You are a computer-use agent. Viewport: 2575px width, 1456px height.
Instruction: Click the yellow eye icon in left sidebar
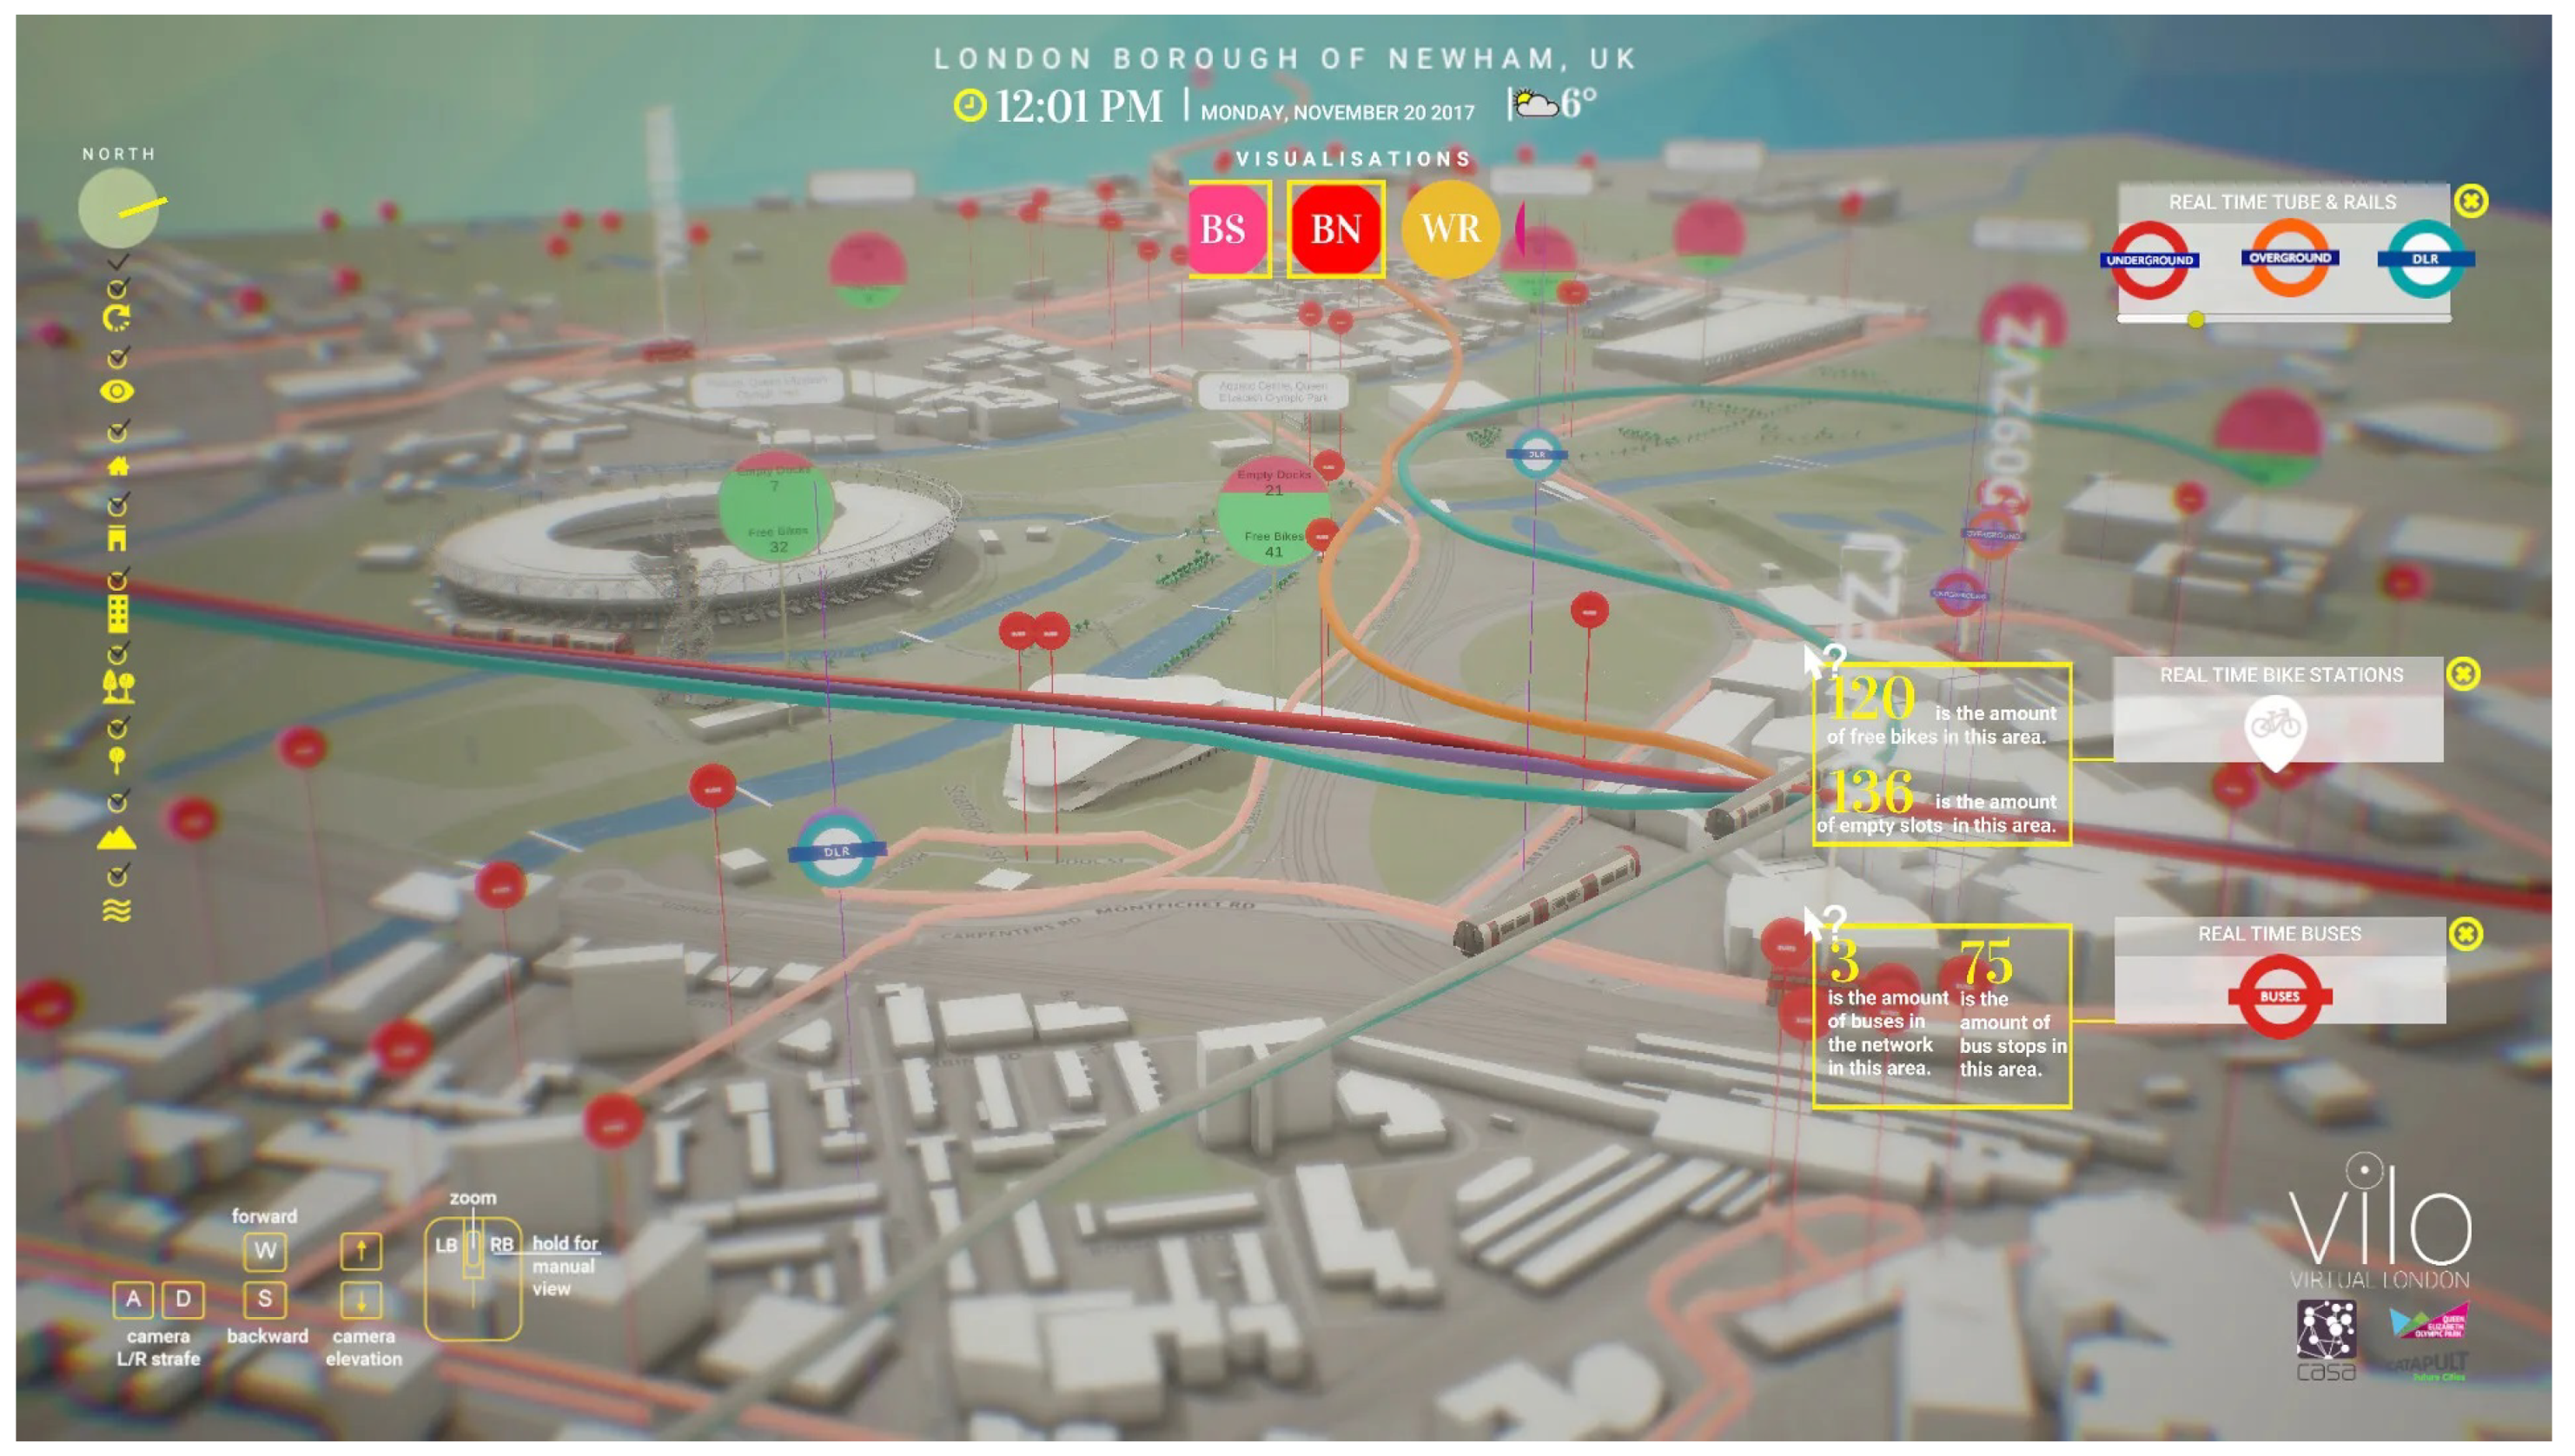(117, 392)
